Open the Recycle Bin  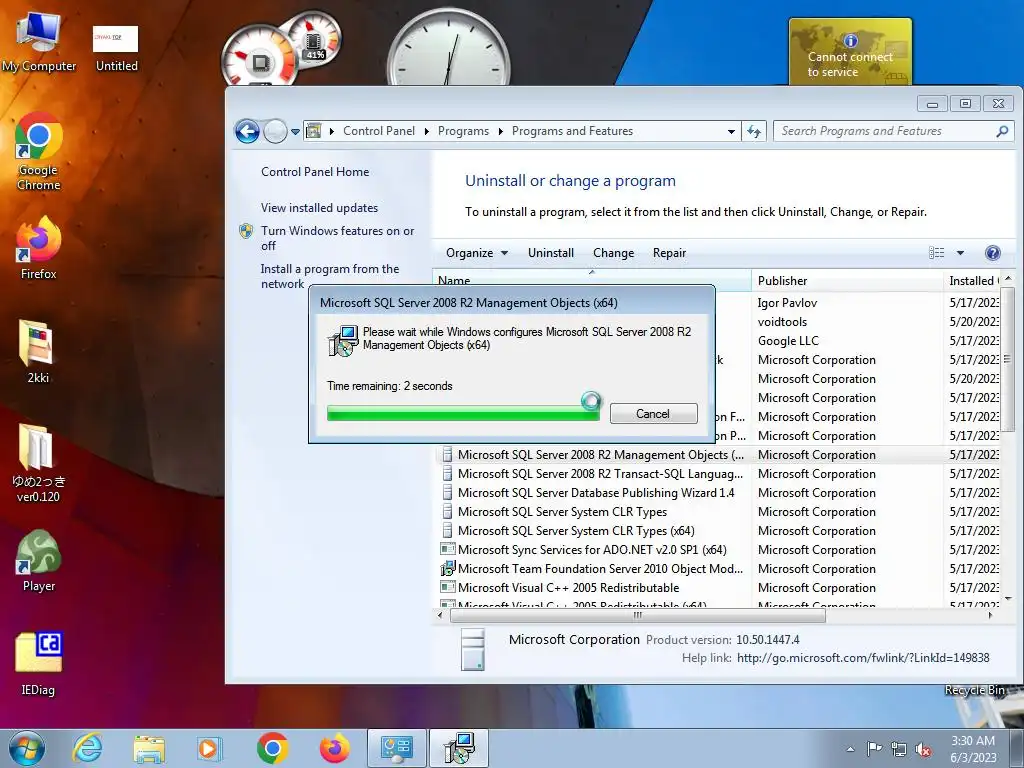(x=974, y=690)
